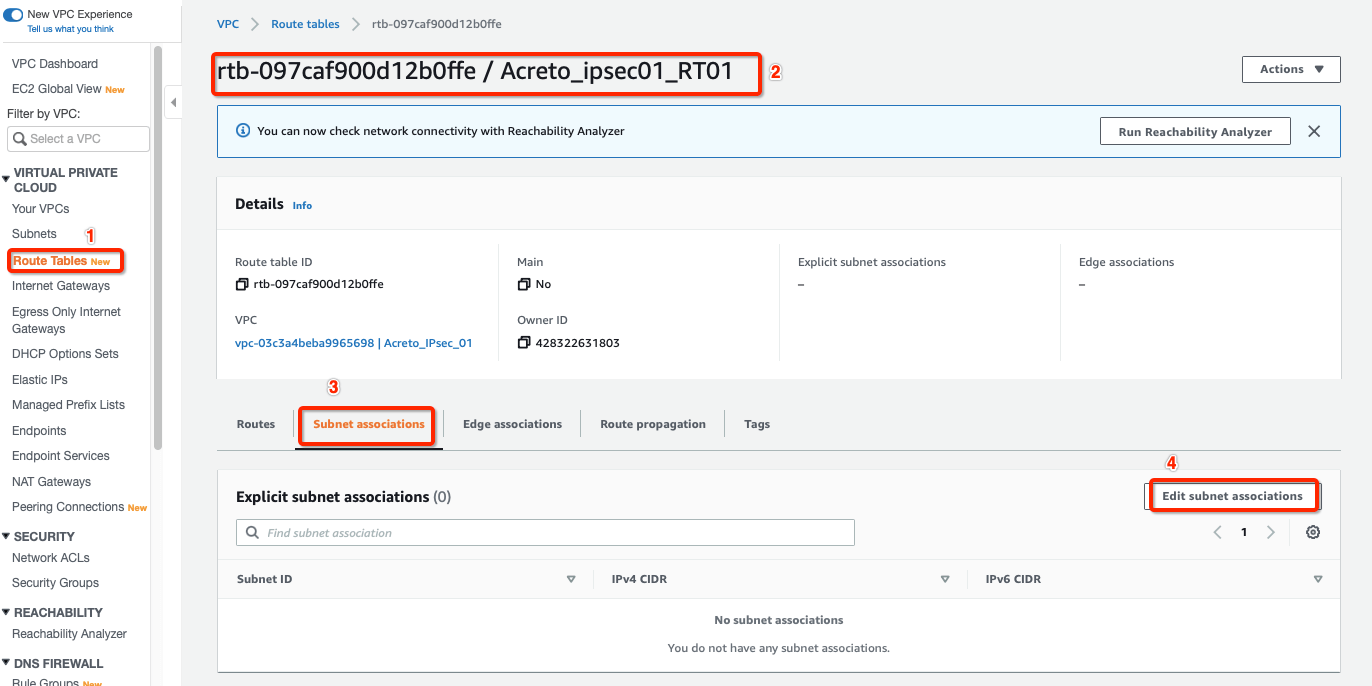Open Reachability Analyzer in the sidebar
This screenshot has width=1372, height=686.
69,634
